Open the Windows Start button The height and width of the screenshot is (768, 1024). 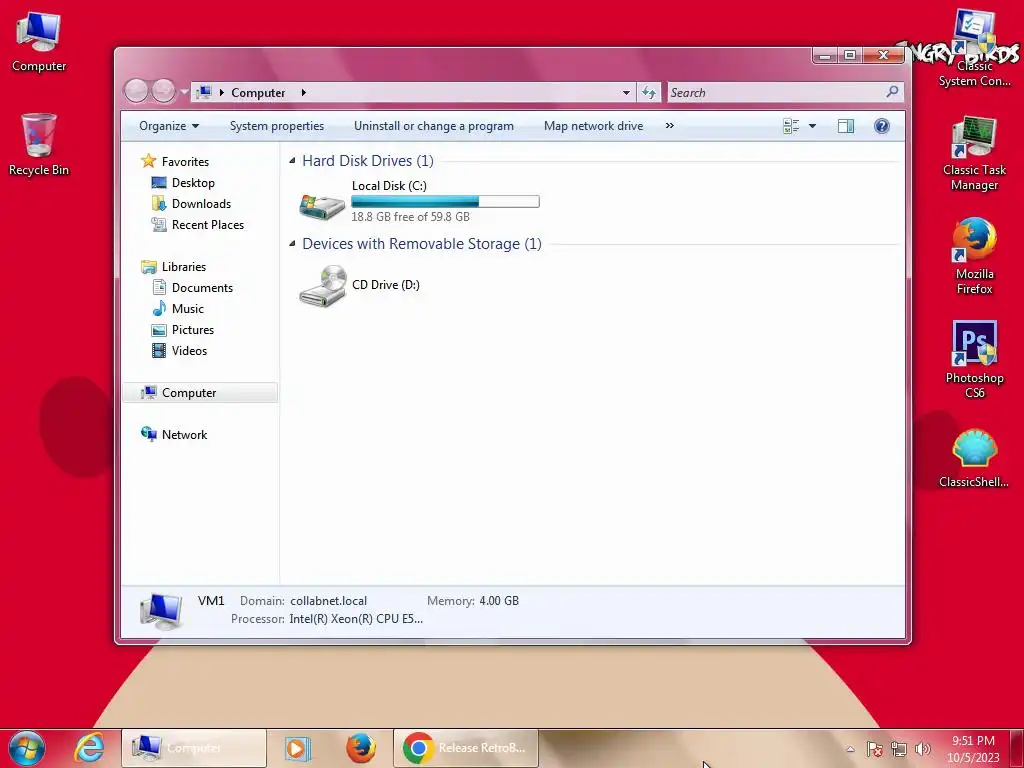click(x=27, y=748)
